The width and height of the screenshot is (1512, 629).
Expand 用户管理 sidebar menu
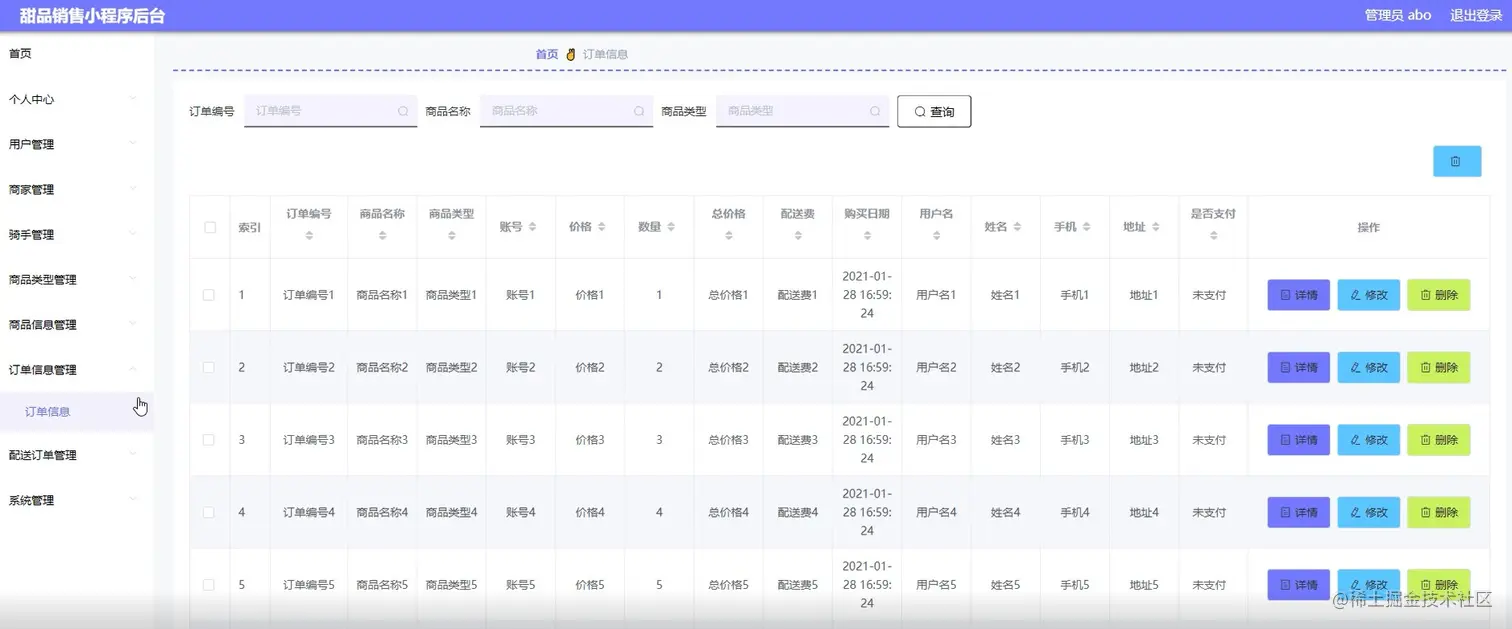77,144
